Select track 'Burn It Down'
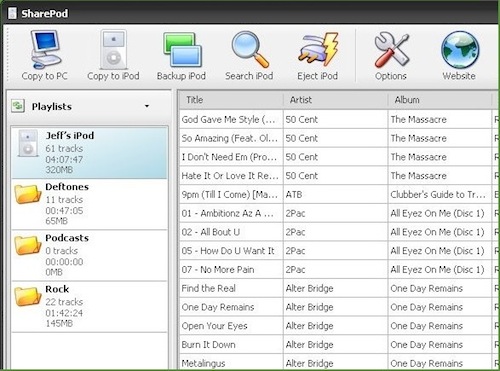500x371 pixels. (x=209, y=344)
